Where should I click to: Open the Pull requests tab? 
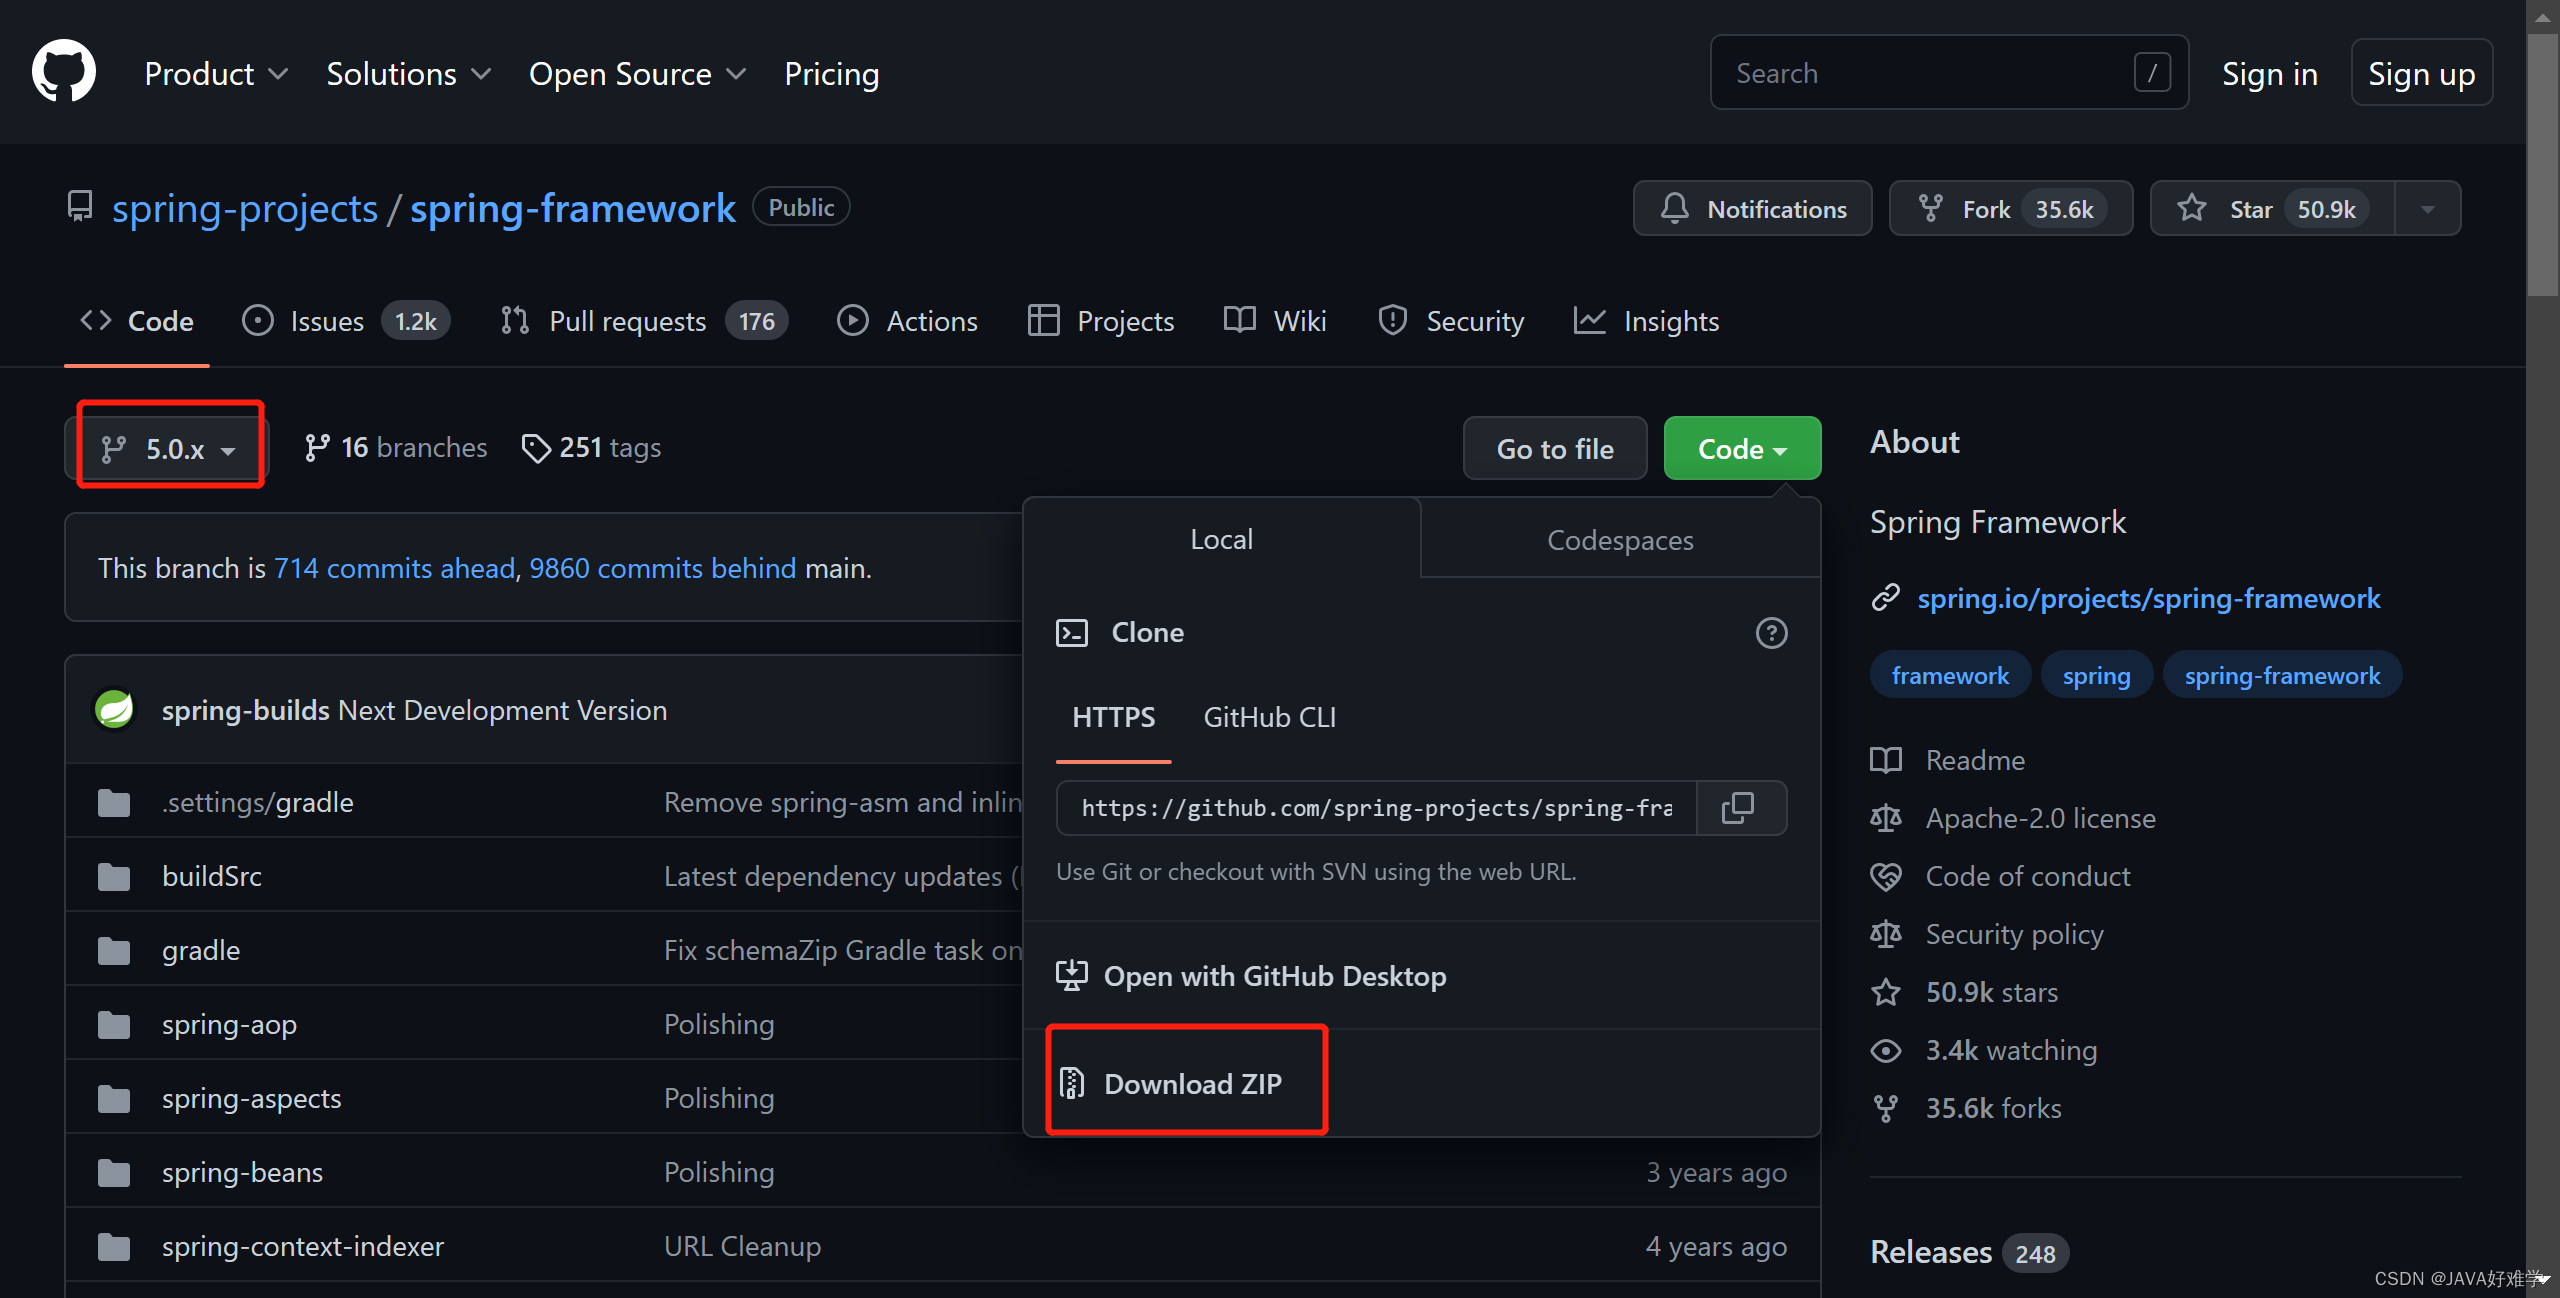[644, 321]
